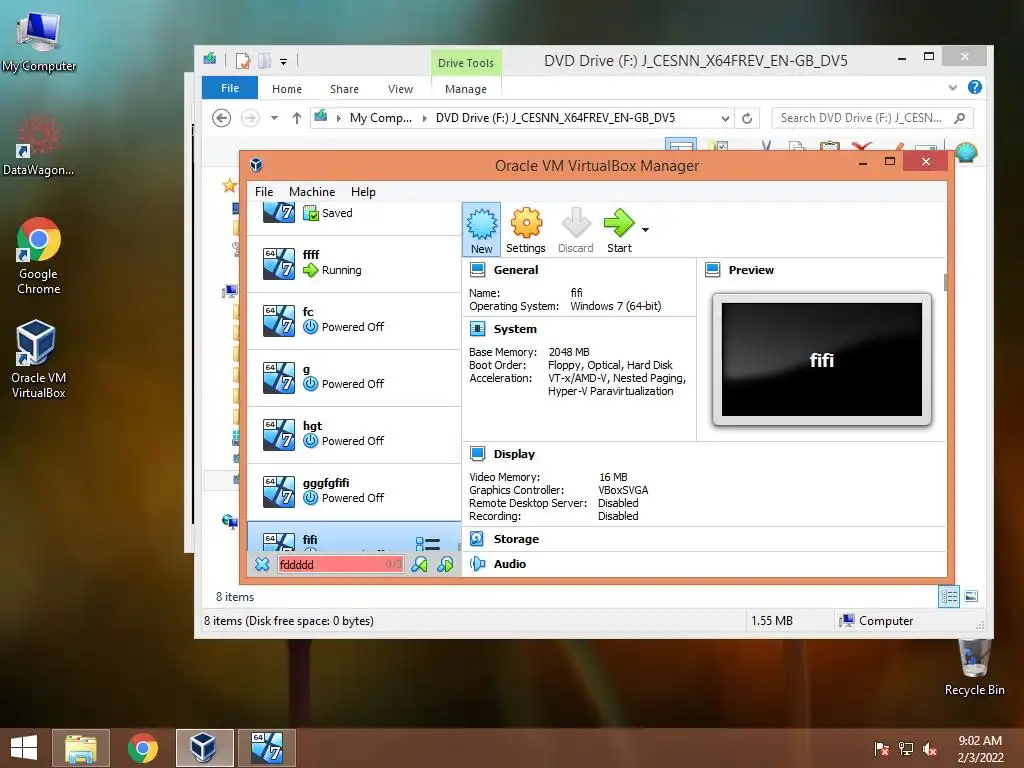Click Explorer Up one level arrow
Viewport: 1024px width, 768px height.
297,118
